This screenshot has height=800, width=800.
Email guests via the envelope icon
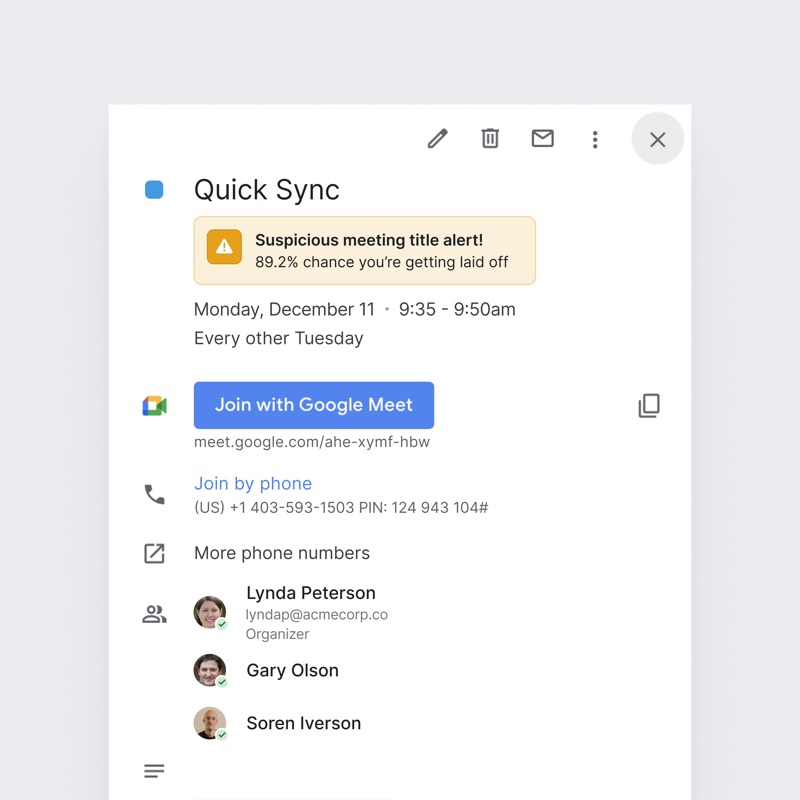pos(542,138)
